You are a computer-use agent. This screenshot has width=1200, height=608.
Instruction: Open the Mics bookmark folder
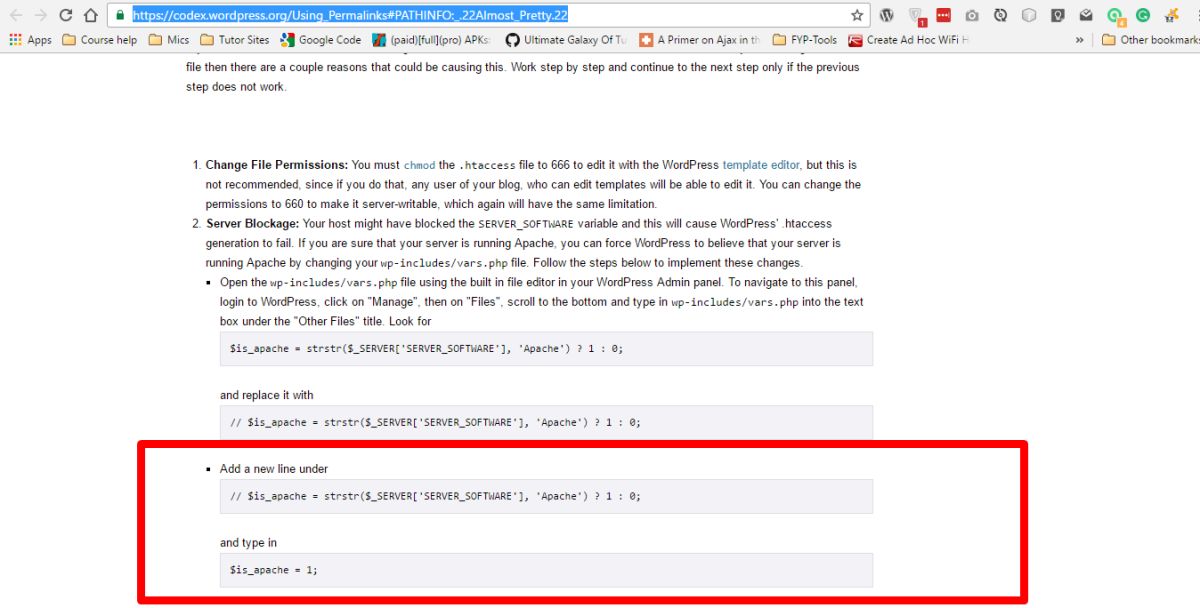(x=169, y=40)
